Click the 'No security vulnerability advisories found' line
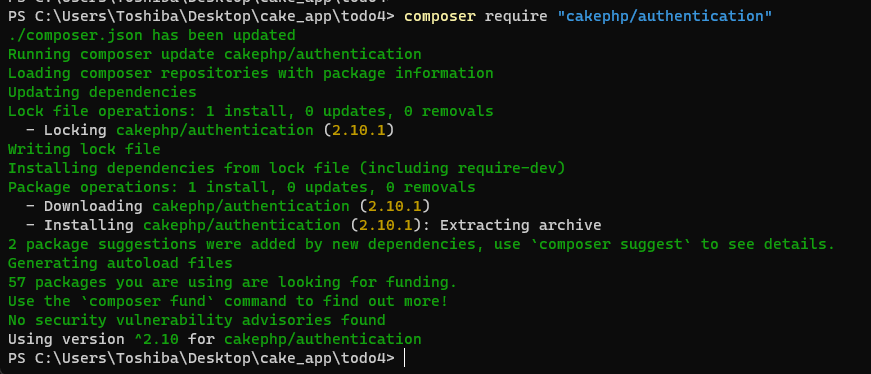The image size is (871, 374). click(x=197, y=320)
